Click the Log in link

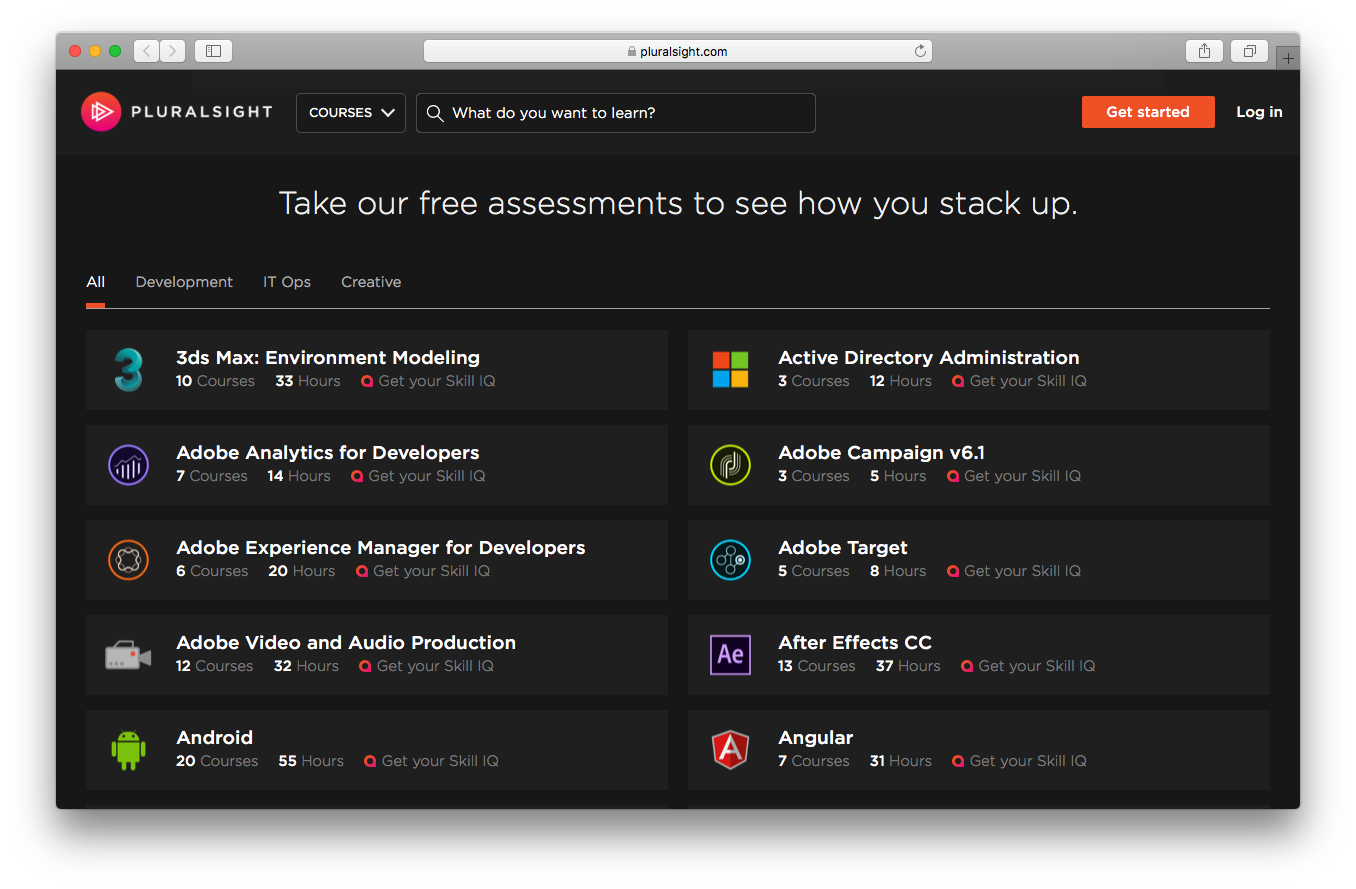coord(1259,112)
